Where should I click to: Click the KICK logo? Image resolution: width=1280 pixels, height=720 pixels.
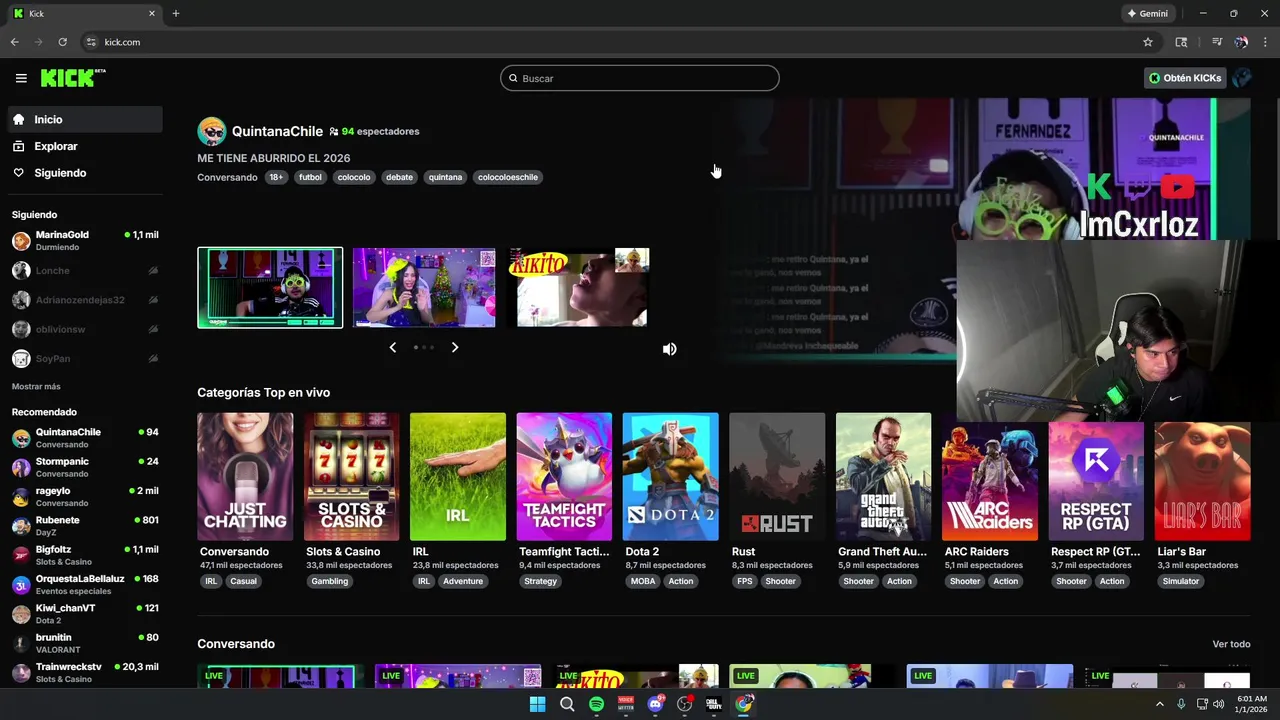point(73,78)
